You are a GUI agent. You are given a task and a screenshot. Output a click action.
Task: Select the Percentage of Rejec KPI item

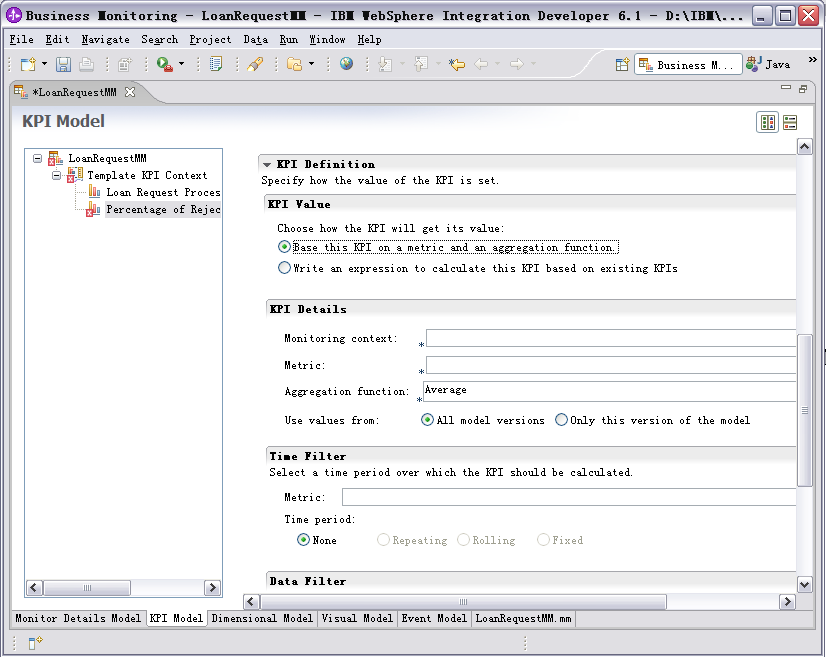[x=153, y=209]
